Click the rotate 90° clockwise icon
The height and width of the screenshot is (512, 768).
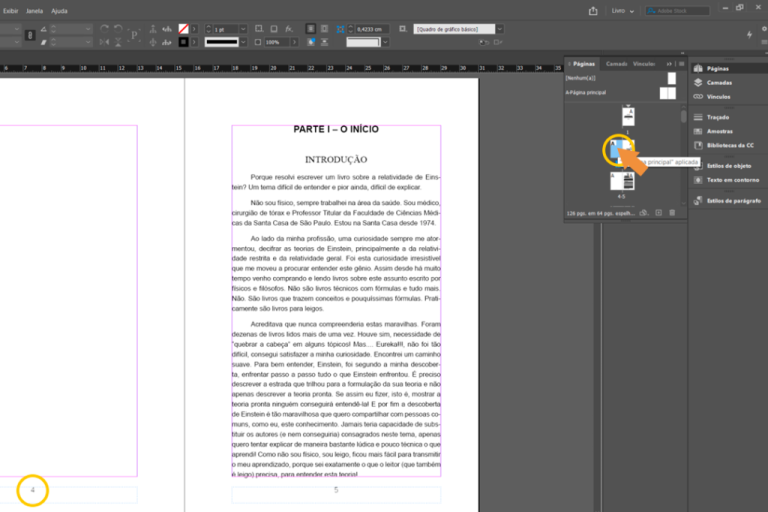[x=104, y=29]
